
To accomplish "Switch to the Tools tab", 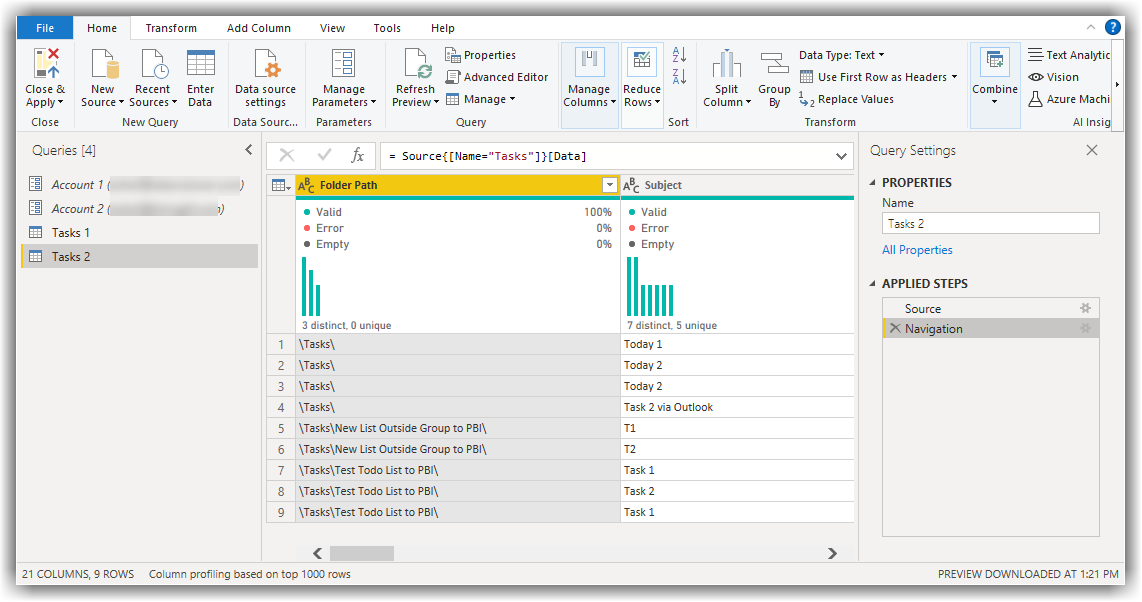I will (x=387, y=28).
